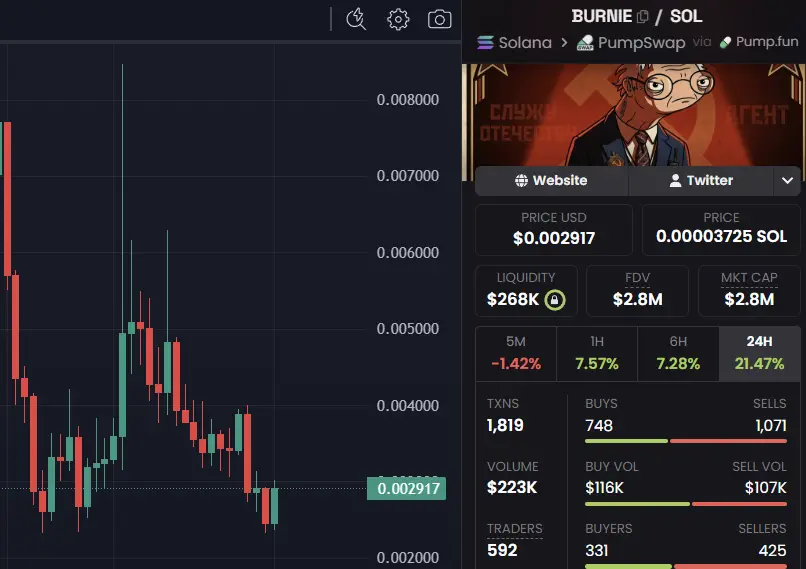Click the Solana breadcrumb link

(525, 43)
